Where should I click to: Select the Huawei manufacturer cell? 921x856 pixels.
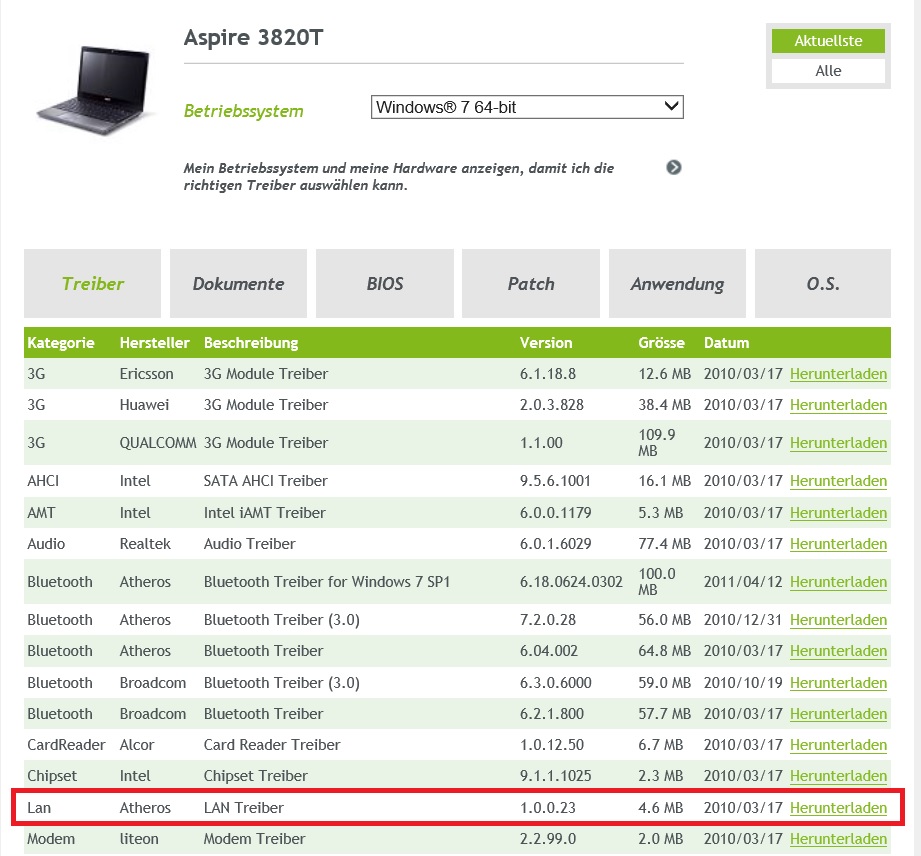coord(144,405)
